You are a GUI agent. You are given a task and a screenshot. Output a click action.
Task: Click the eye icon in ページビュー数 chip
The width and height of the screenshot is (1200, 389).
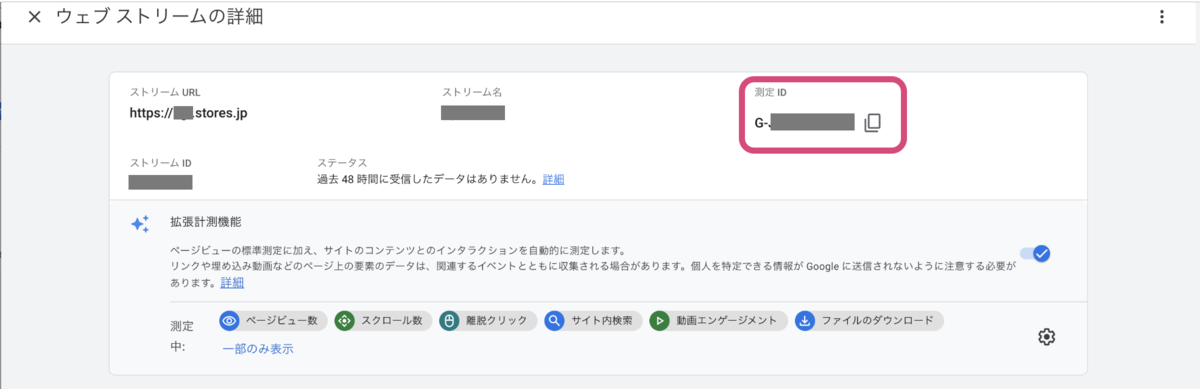230,321
